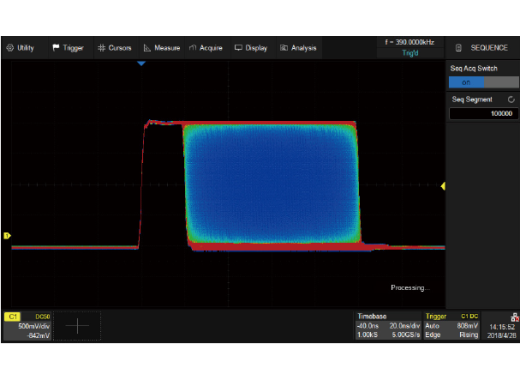Open the Trigger settings info box
520x380 pixels.
coord(452,326)
